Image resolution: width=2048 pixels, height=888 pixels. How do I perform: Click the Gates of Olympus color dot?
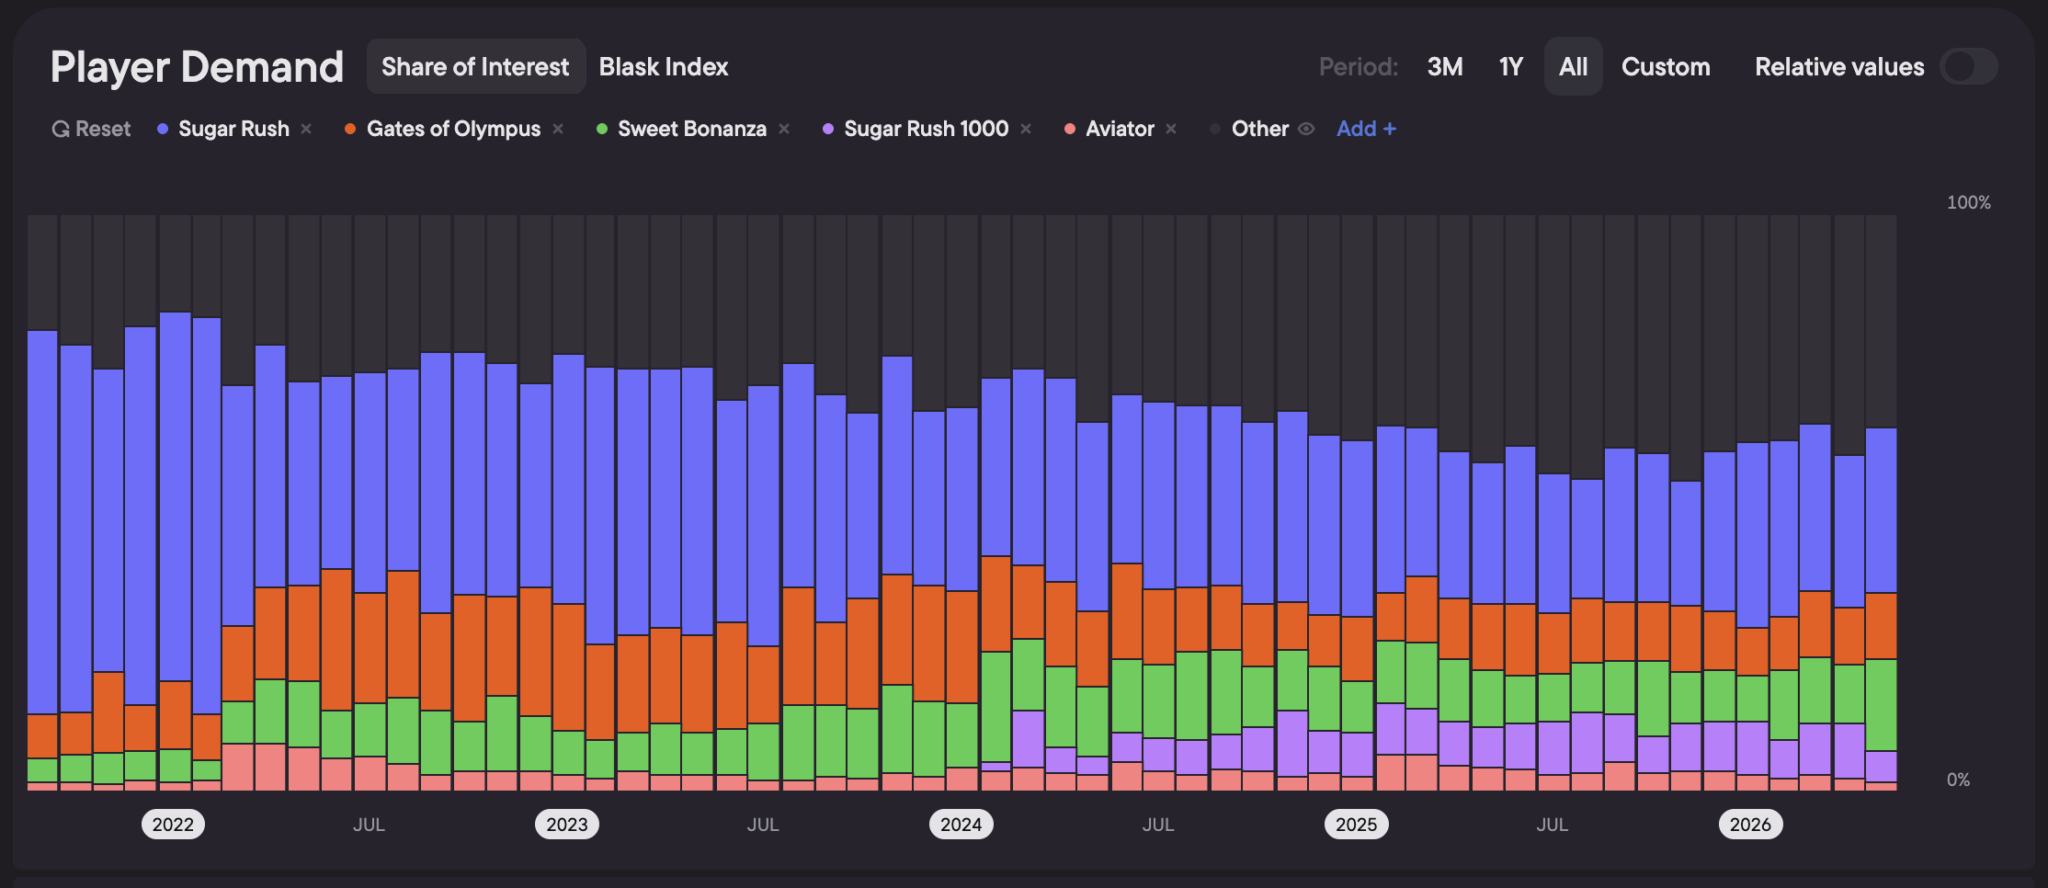point(350,129)
